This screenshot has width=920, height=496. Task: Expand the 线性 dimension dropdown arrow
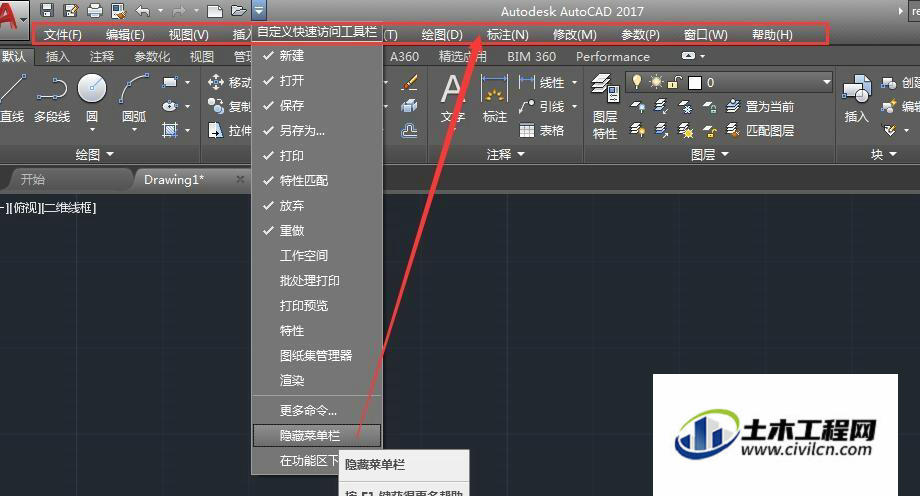pos(574,82)
